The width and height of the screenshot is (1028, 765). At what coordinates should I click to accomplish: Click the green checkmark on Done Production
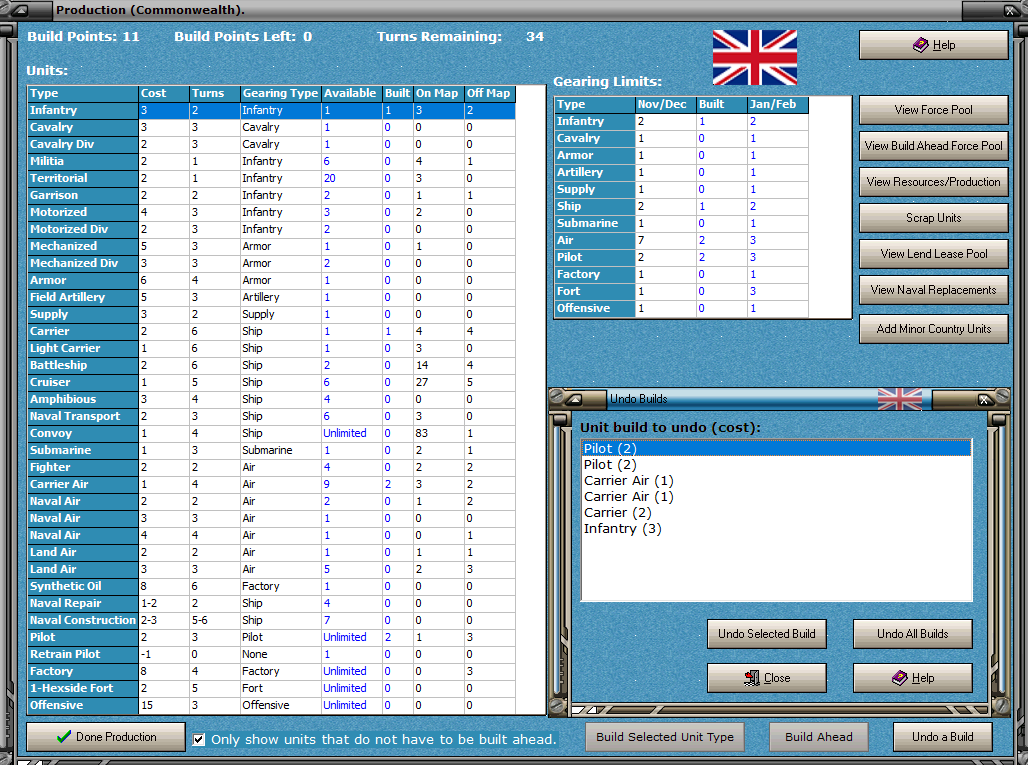[64, 737]
